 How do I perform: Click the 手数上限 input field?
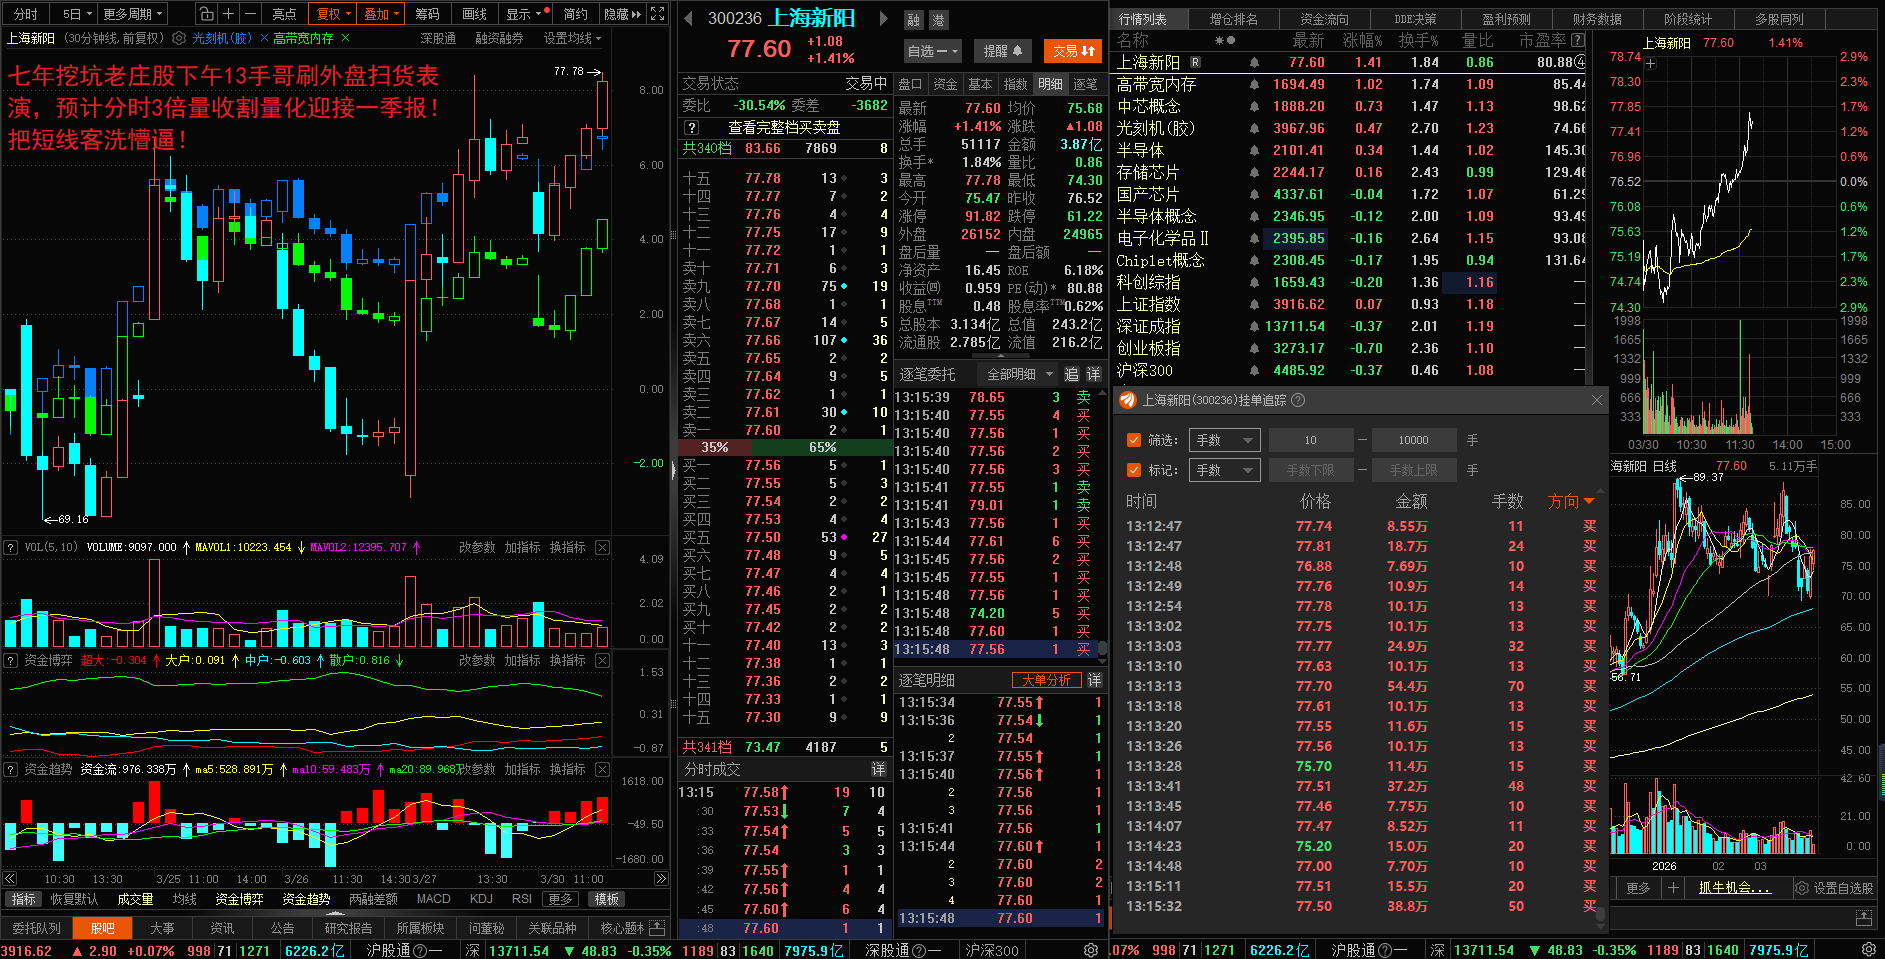(x=1413, y=470)
